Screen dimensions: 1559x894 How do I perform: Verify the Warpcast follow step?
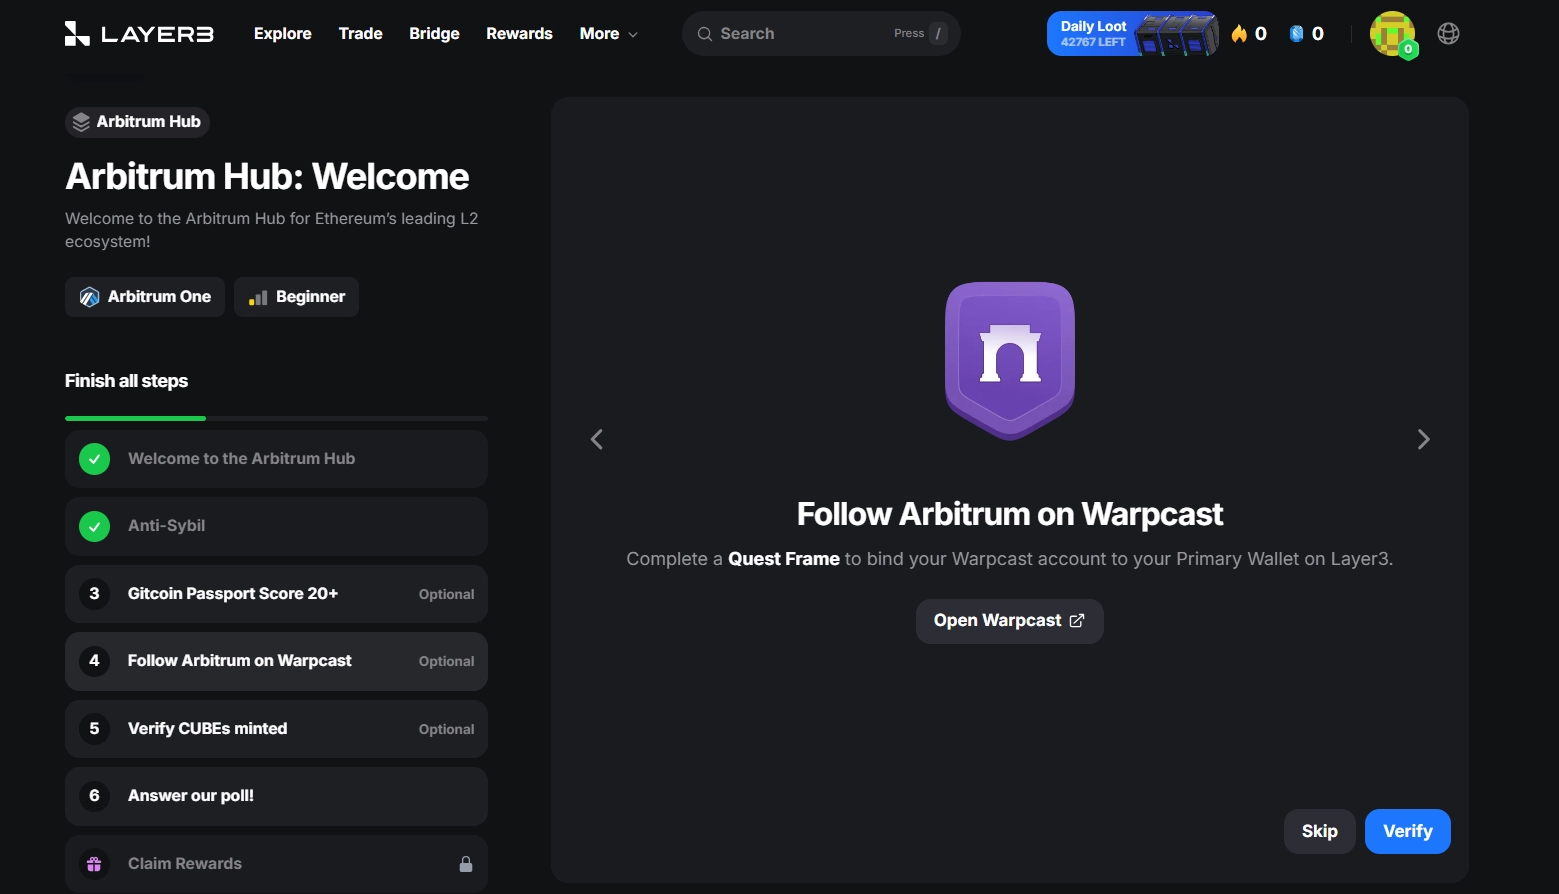pyautogui.click(x=1408, y=831)
